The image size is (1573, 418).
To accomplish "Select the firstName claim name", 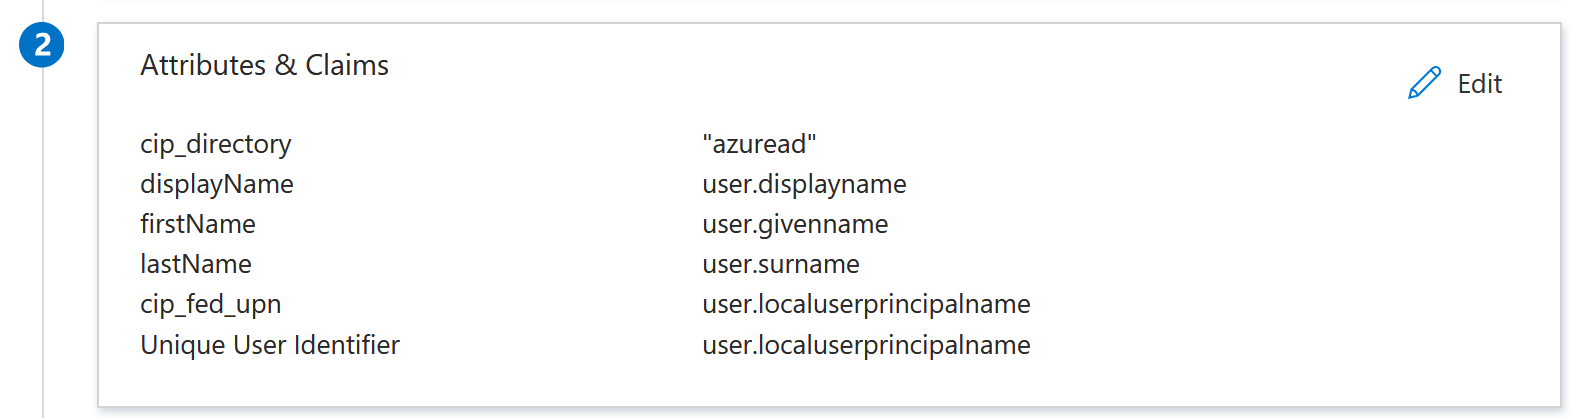I will tap(198, 224).
